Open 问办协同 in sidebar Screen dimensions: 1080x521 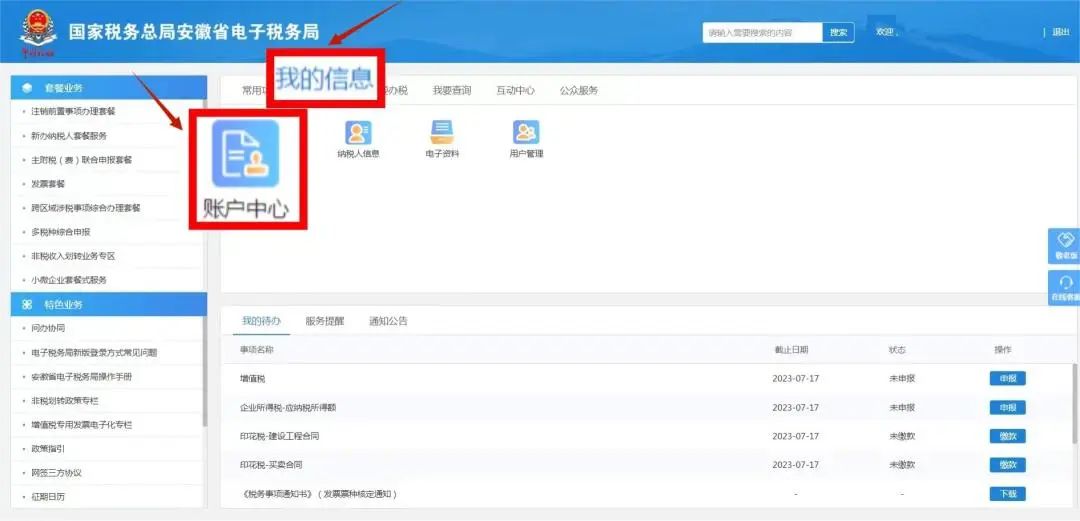(x=48, y=329)
